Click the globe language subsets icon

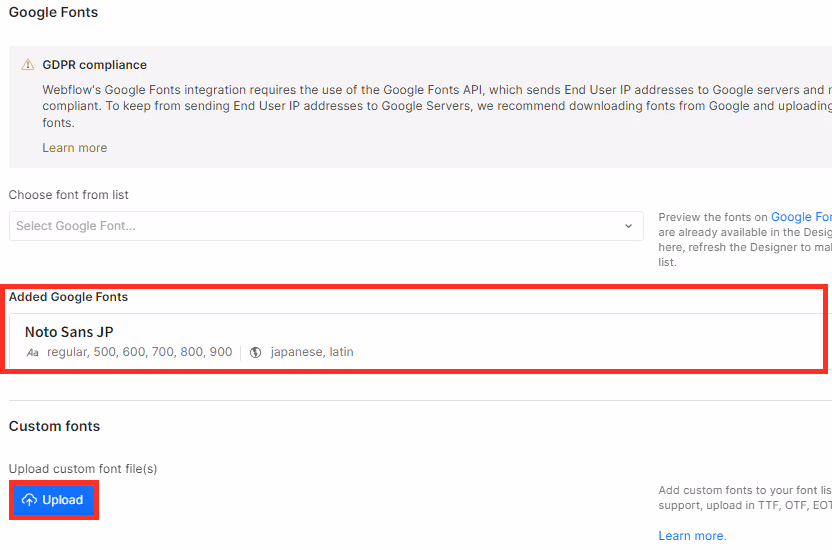pyautogui.click(x=255, y=353)
